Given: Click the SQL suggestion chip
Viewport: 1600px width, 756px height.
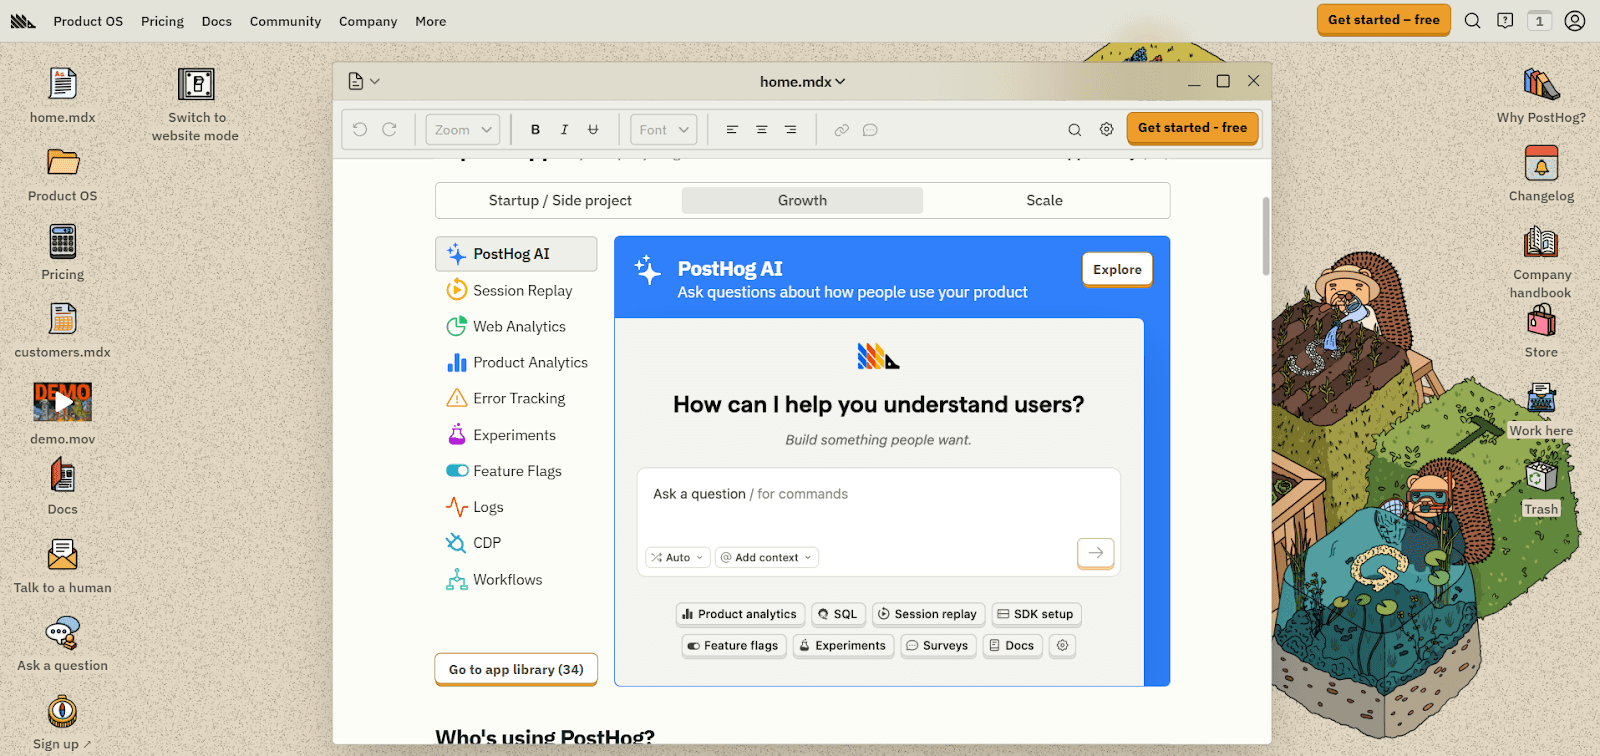Looking at the screenshot, I should (838, 614).
